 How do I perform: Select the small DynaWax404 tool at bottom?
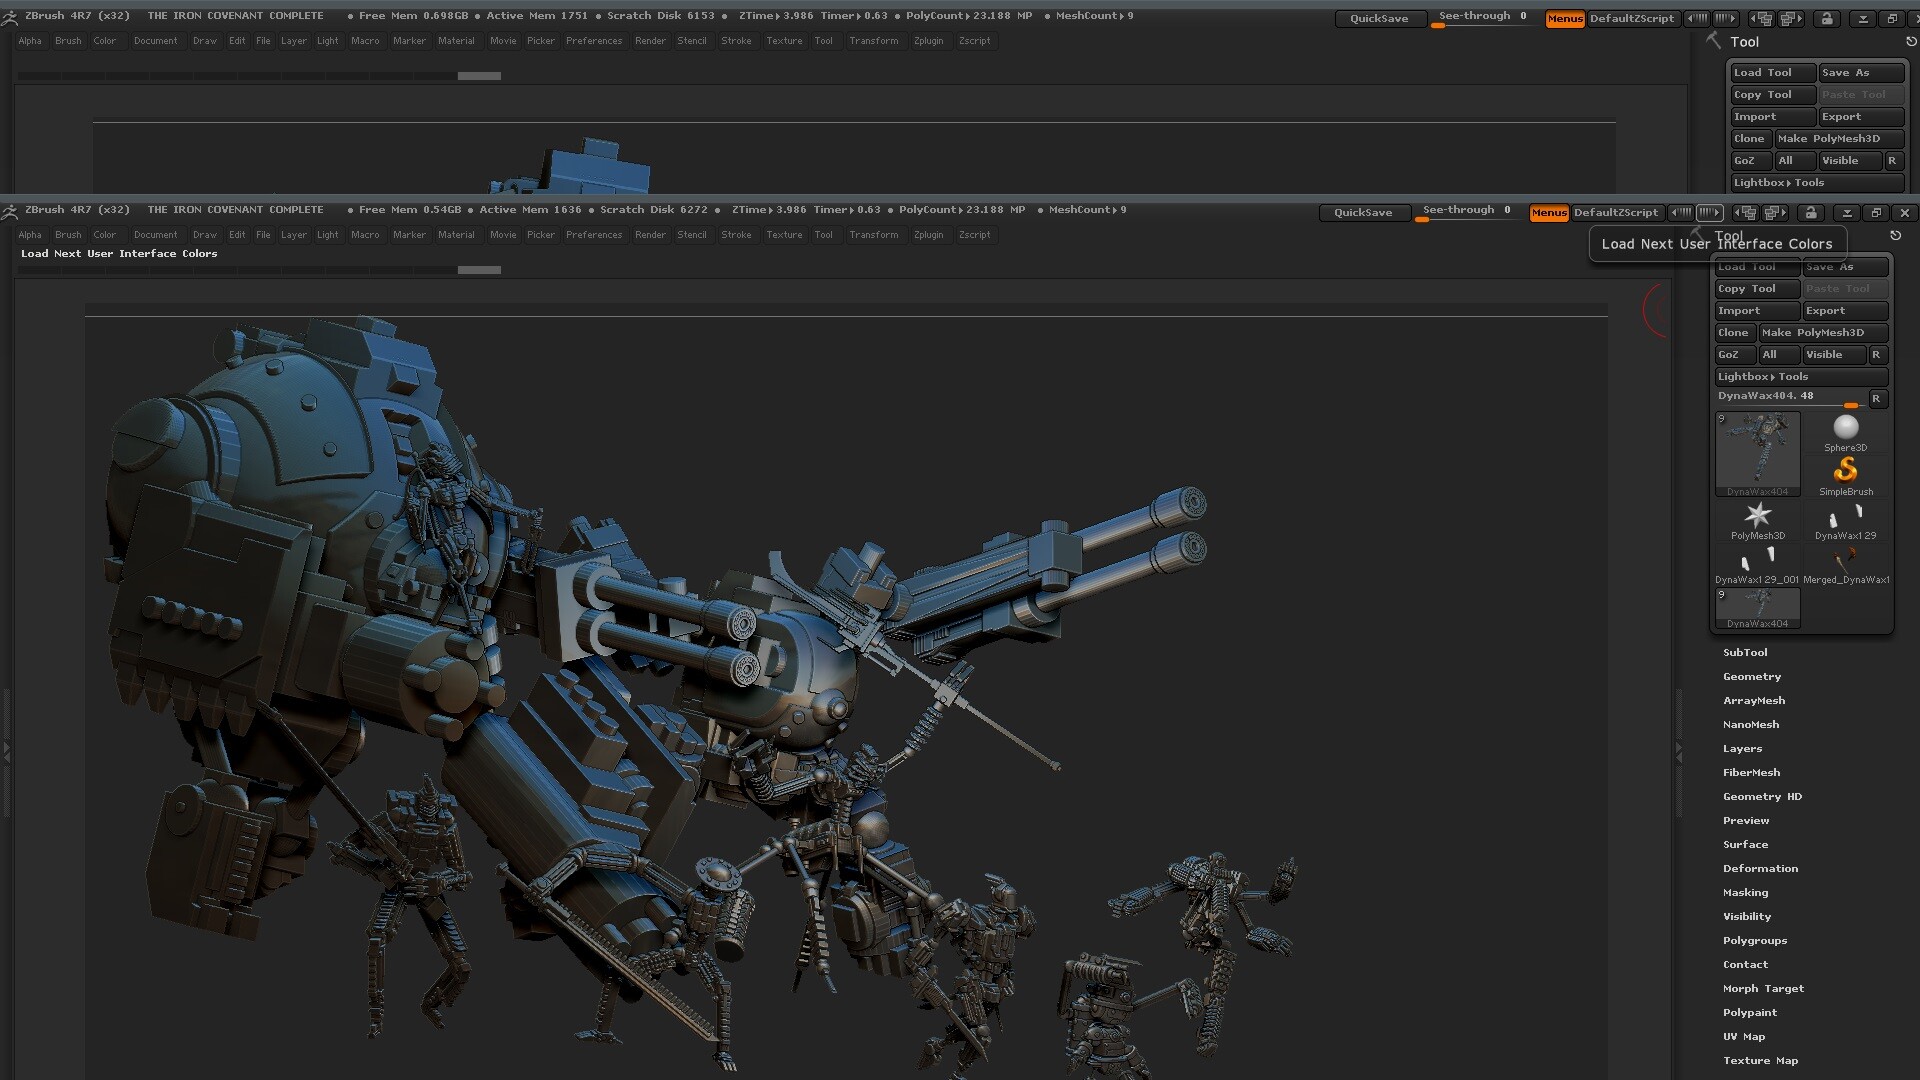[x=1758, y=608]
